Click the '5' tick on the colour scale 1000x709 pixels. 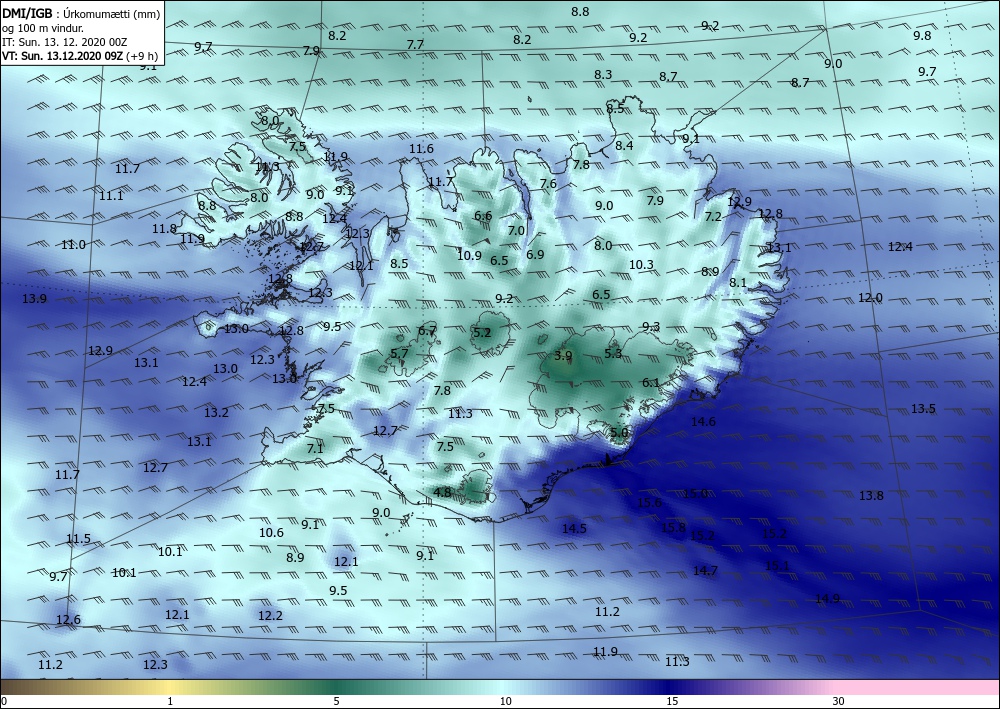(x=336, y=702)
